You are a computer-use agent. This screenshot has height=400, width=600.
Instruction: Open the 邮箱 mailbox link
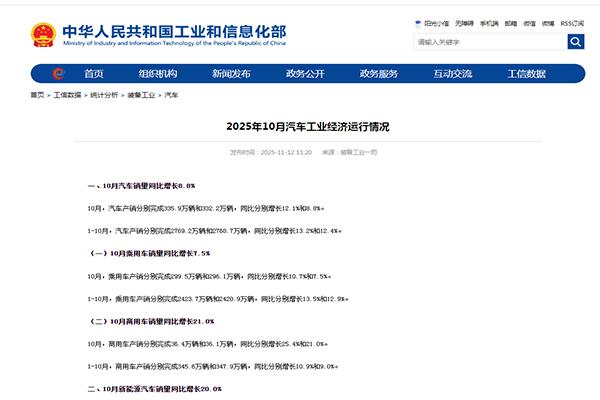[x=511, y=22]
